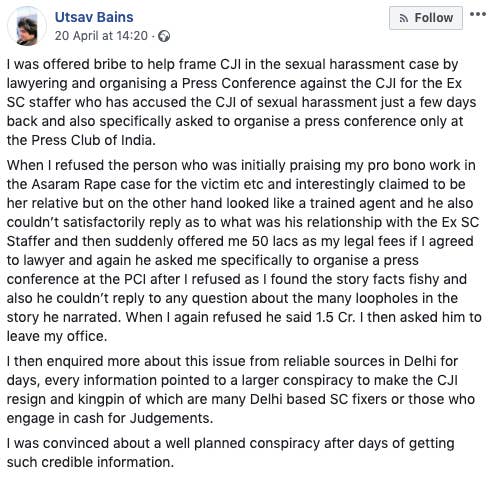Click the words 'leave my office'
The height and width of the screenshot is (477, 495).
55,337
